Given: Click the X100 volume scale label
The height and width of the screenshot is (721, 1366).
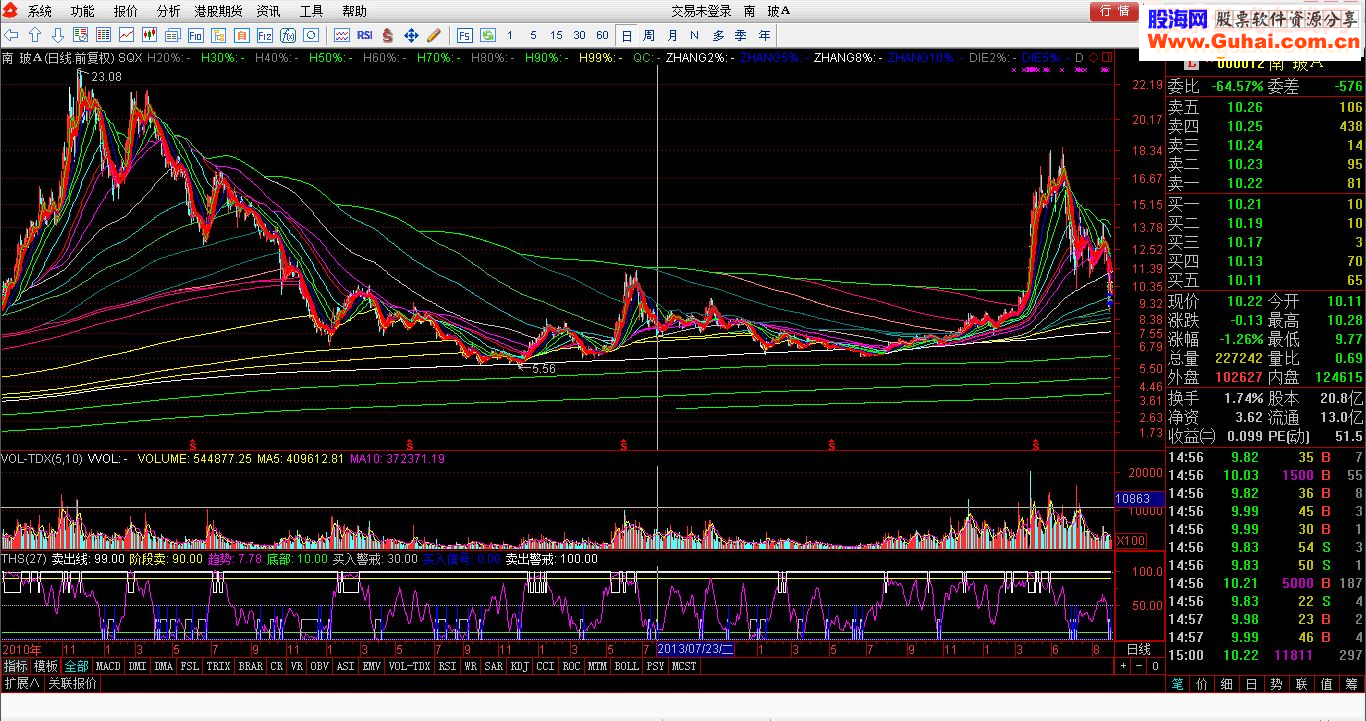Looking at the screenshot, I should [1131, 540].
